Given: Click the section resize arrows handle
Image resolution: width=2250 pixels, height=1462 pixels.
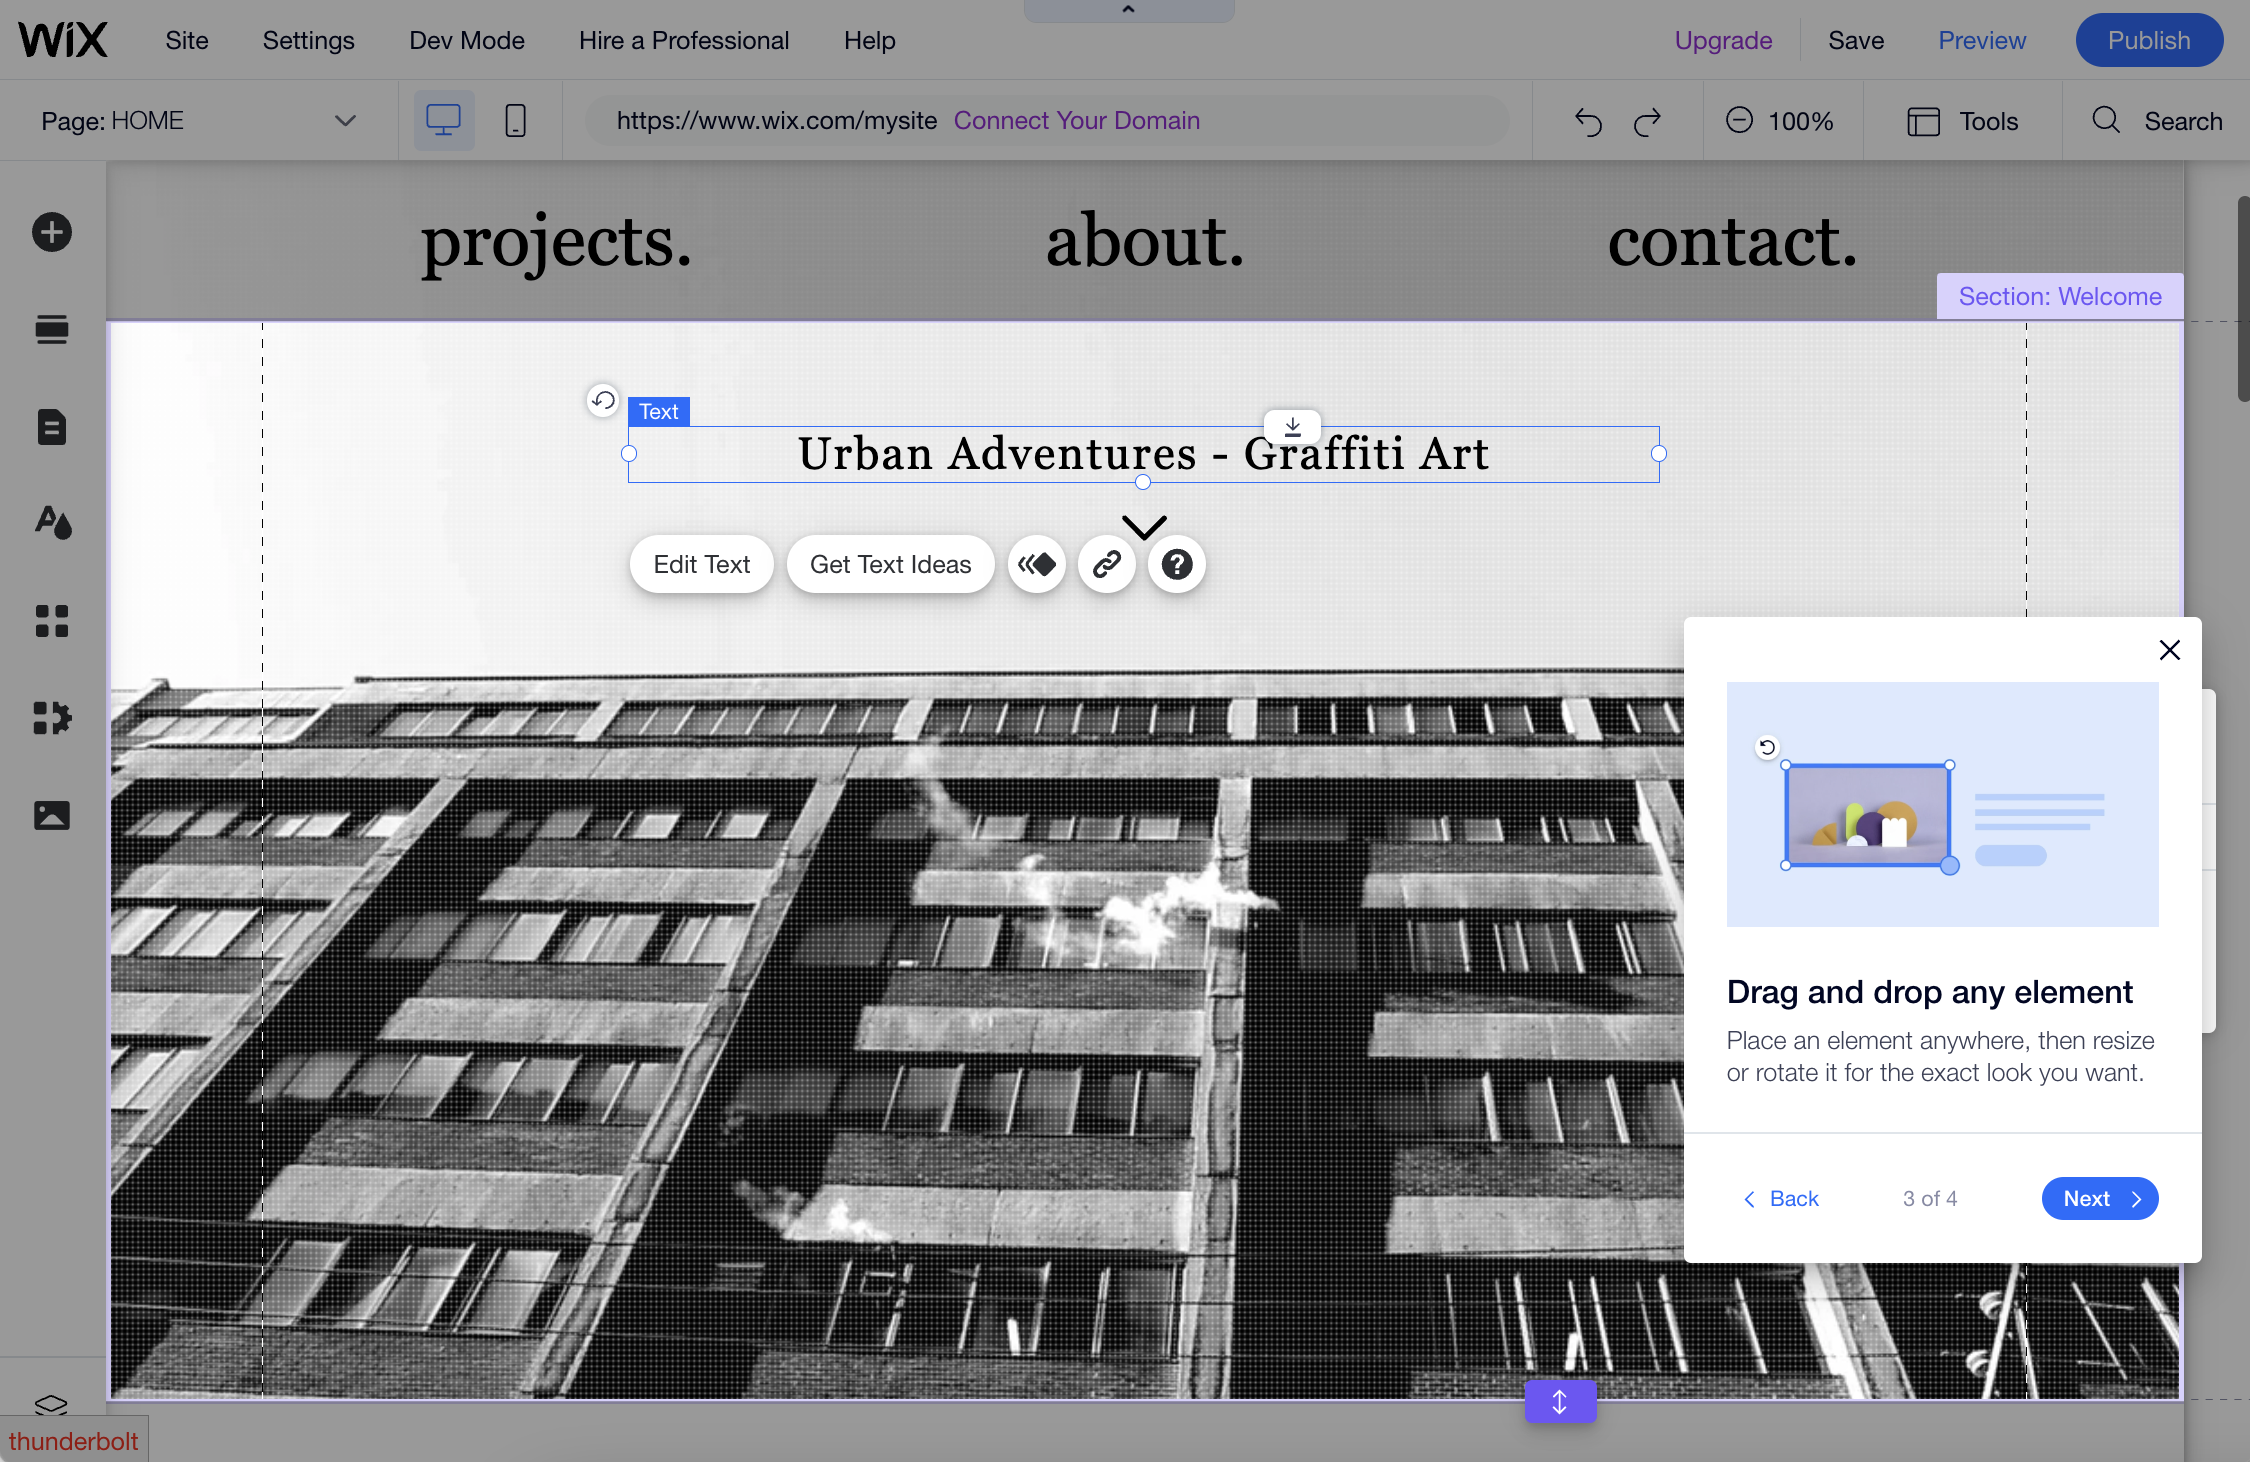Looking at the screenshot, I should click(x=1560, y=1402).
